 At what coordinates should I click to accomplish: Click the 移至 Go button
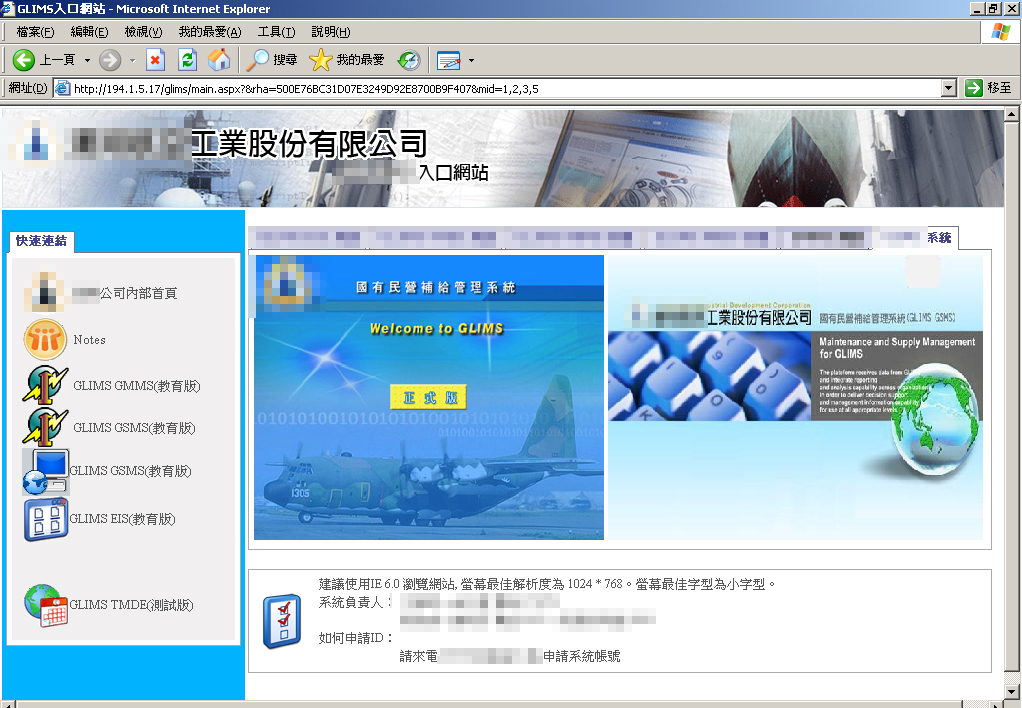[x=988, y=88]
